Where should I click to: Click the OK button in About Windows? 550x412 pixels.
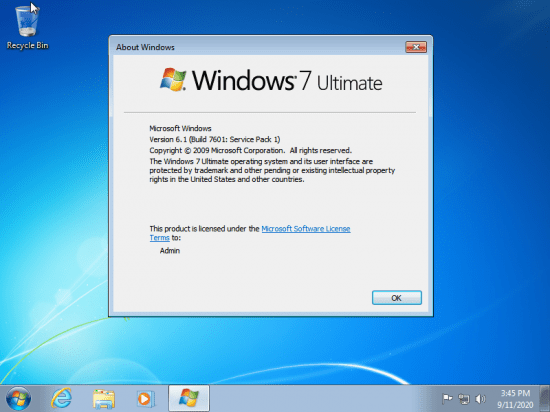click(x=397, y=298)
